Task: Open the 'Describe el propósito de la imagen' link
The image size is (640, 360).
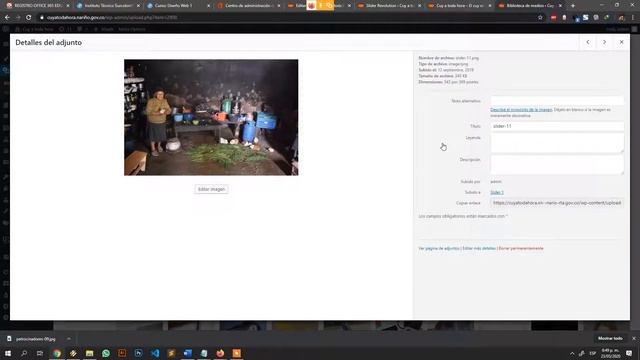Action: (x=521, y=110)
